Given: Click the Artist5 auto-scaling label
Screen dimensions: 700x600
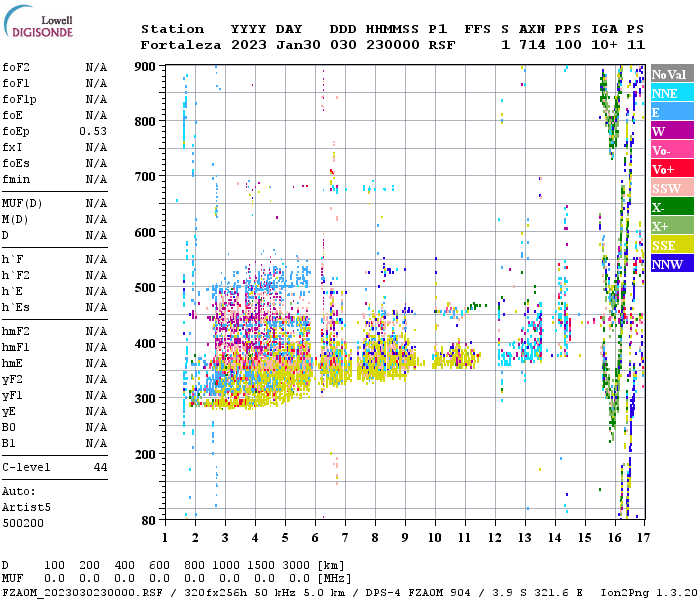Looking at the screenshot, I should 26,508.
